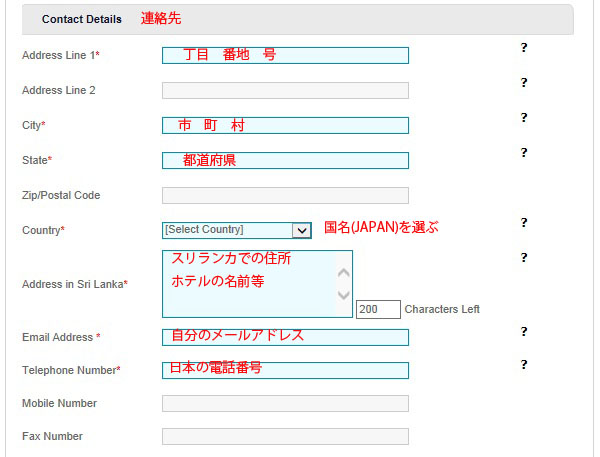This screenshot has width=600, height=457.
Task: Click scroll down arrow in Sri Lanka address box
Action: pyautogui.click(x=344, y=295)
